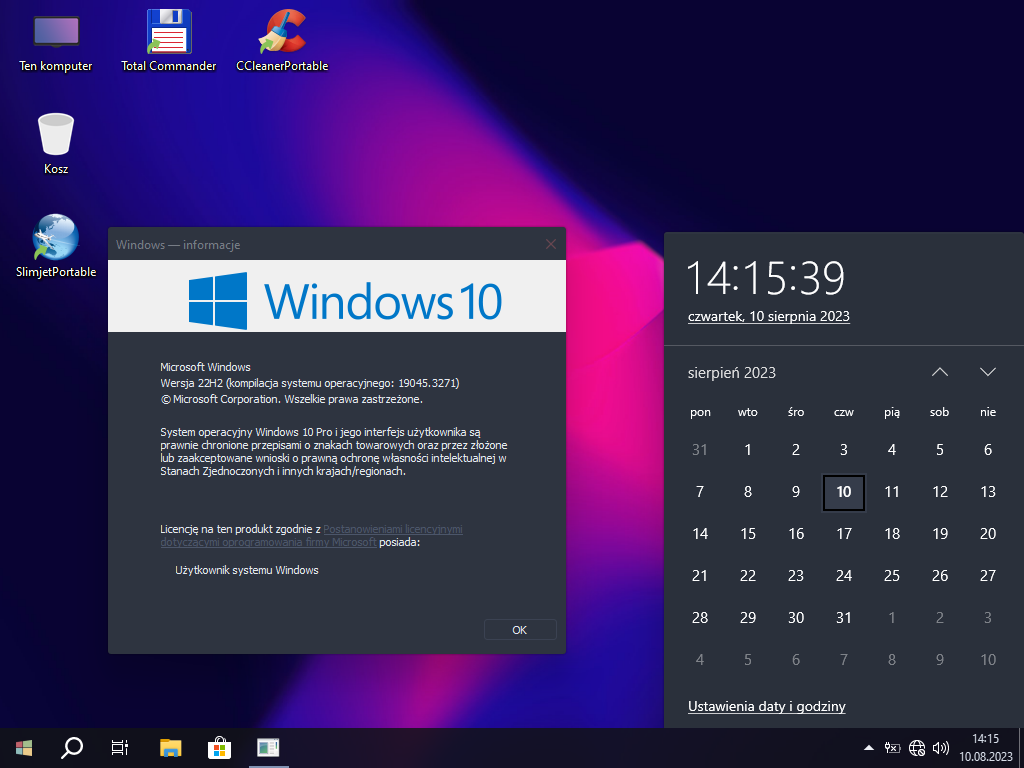Click the sierpień 2023 month header
This screenshot has width=1024, height=768.
tap(732, 373)
